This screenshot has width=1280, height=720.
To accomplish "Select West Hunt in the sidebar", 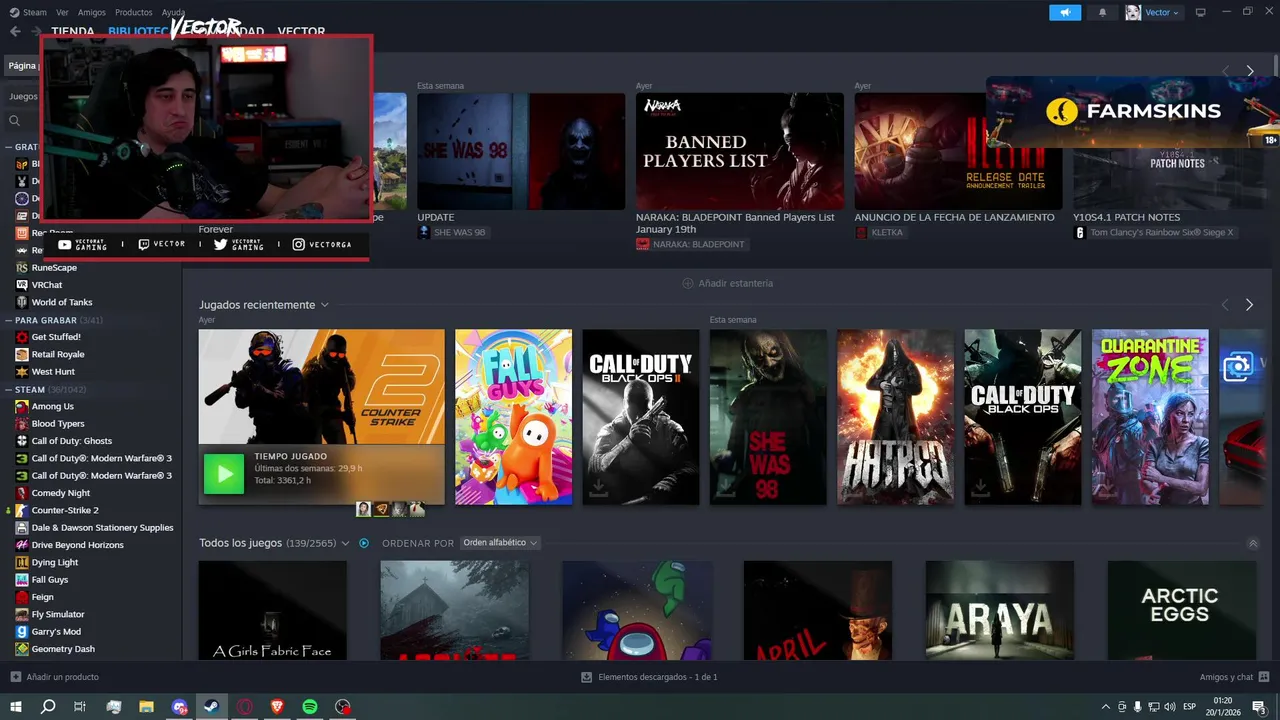I will pos(53,372).
